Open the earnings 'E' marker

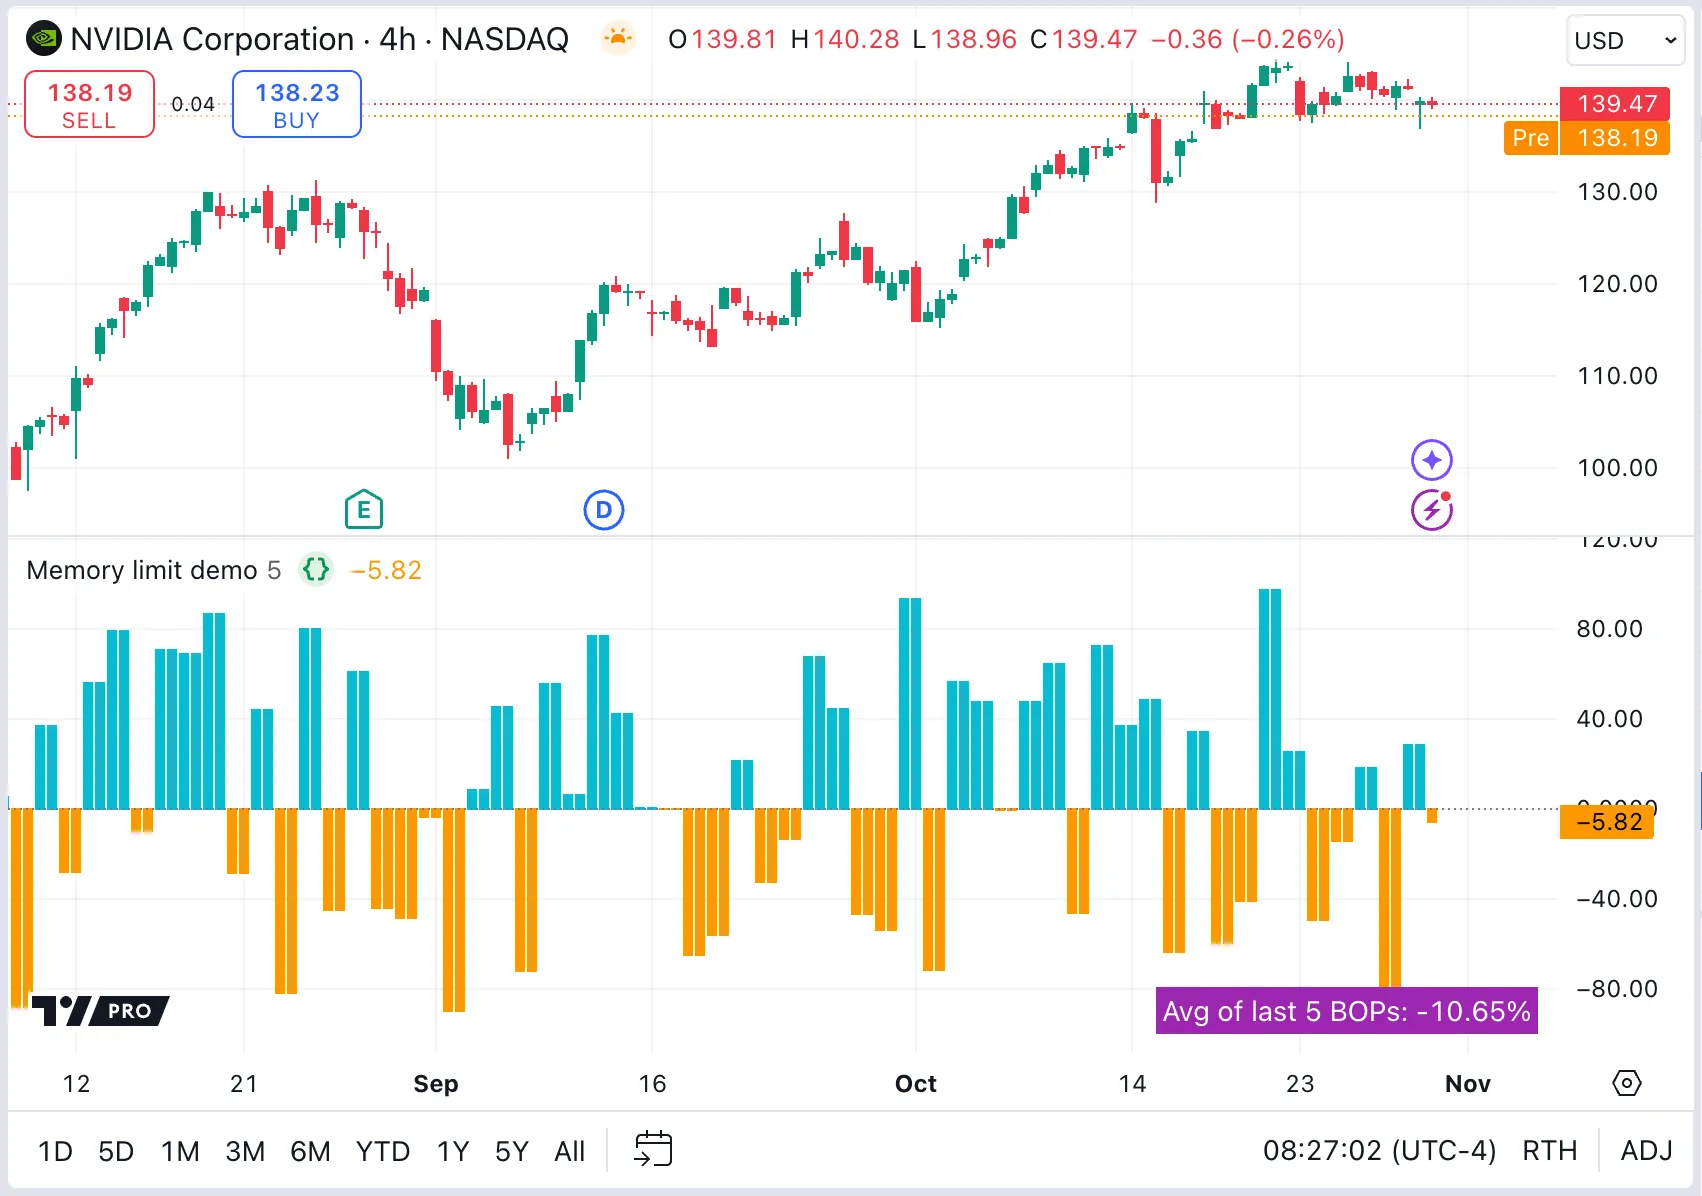(x=364, y=510)
